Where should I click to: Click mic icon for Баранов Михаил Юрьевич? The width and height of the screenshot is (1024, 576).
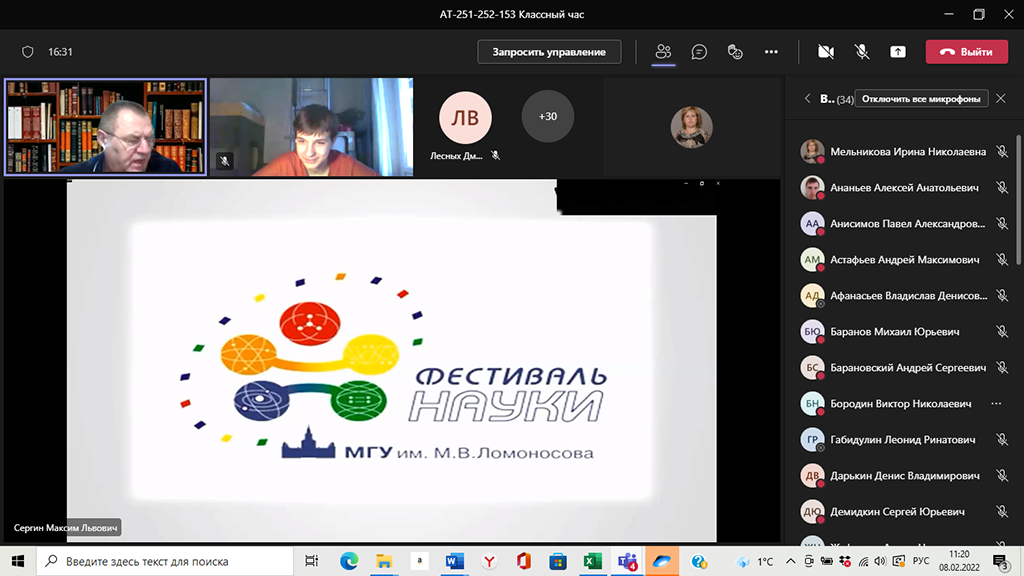coord(1002,332)
